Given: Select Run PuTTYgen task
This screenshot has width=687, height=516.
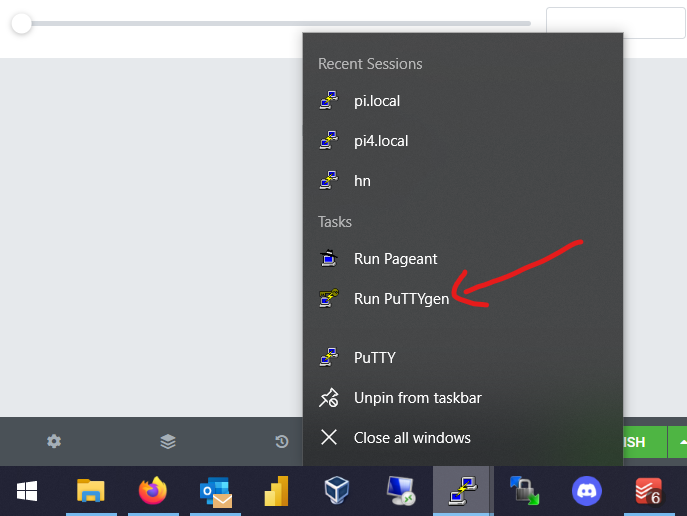Looking at the screenshot, I should [x=463, y=299].
